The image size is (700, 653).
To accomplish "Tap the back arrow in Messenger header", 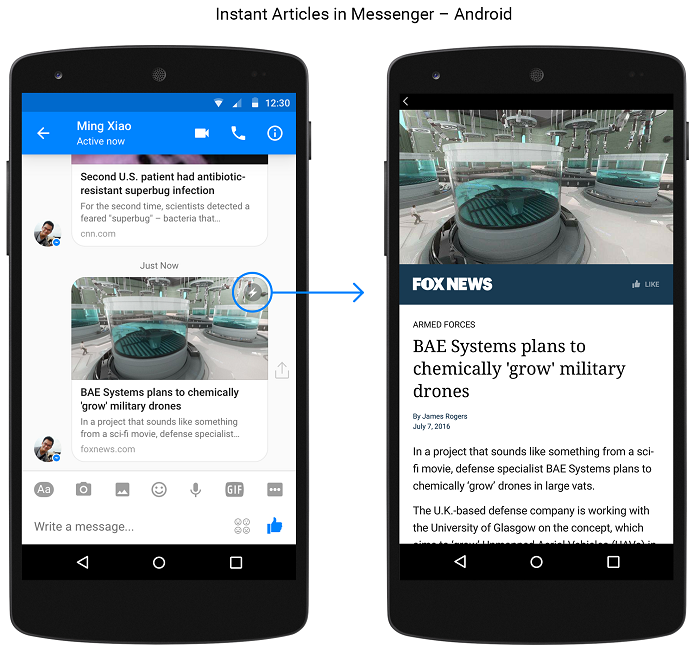I will coord(43,133).
